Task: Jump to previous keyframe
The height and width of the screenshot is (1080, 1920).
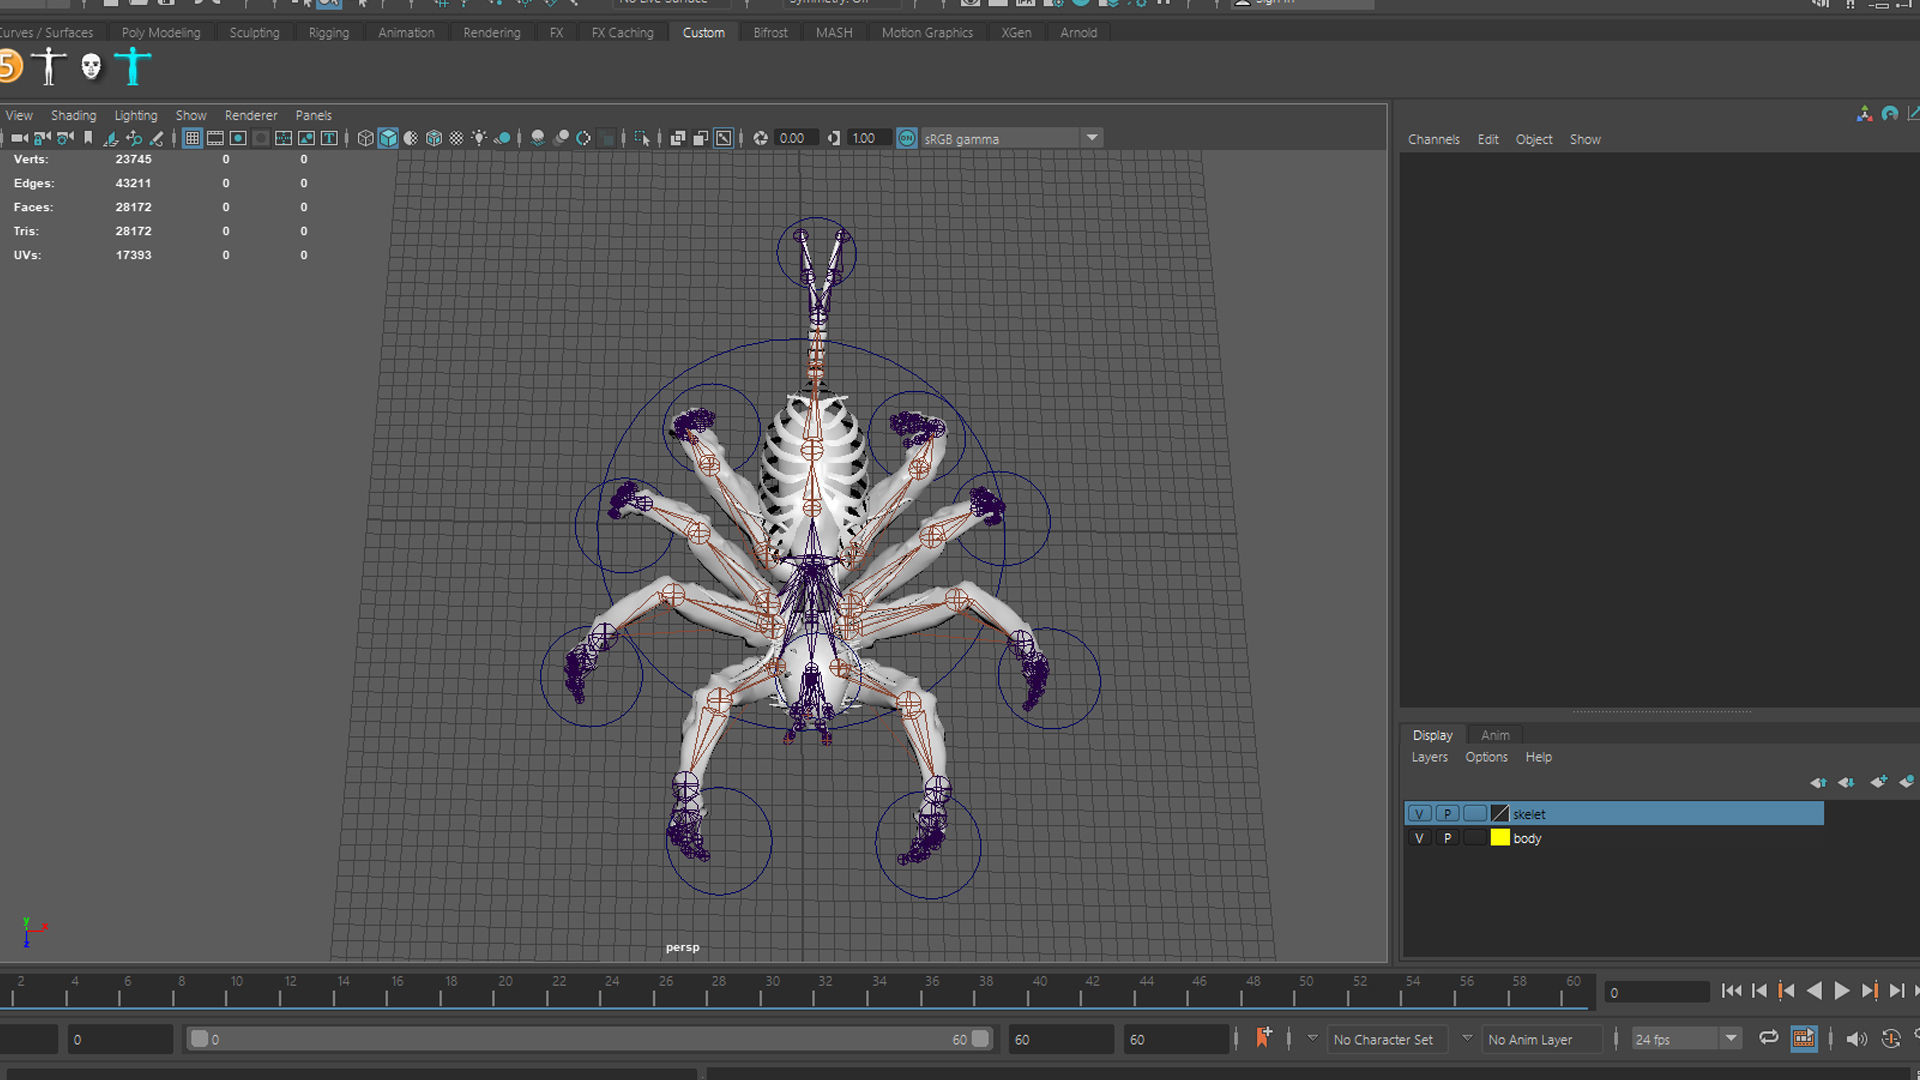Action: pyautogui.click(x=1786, y=991)
